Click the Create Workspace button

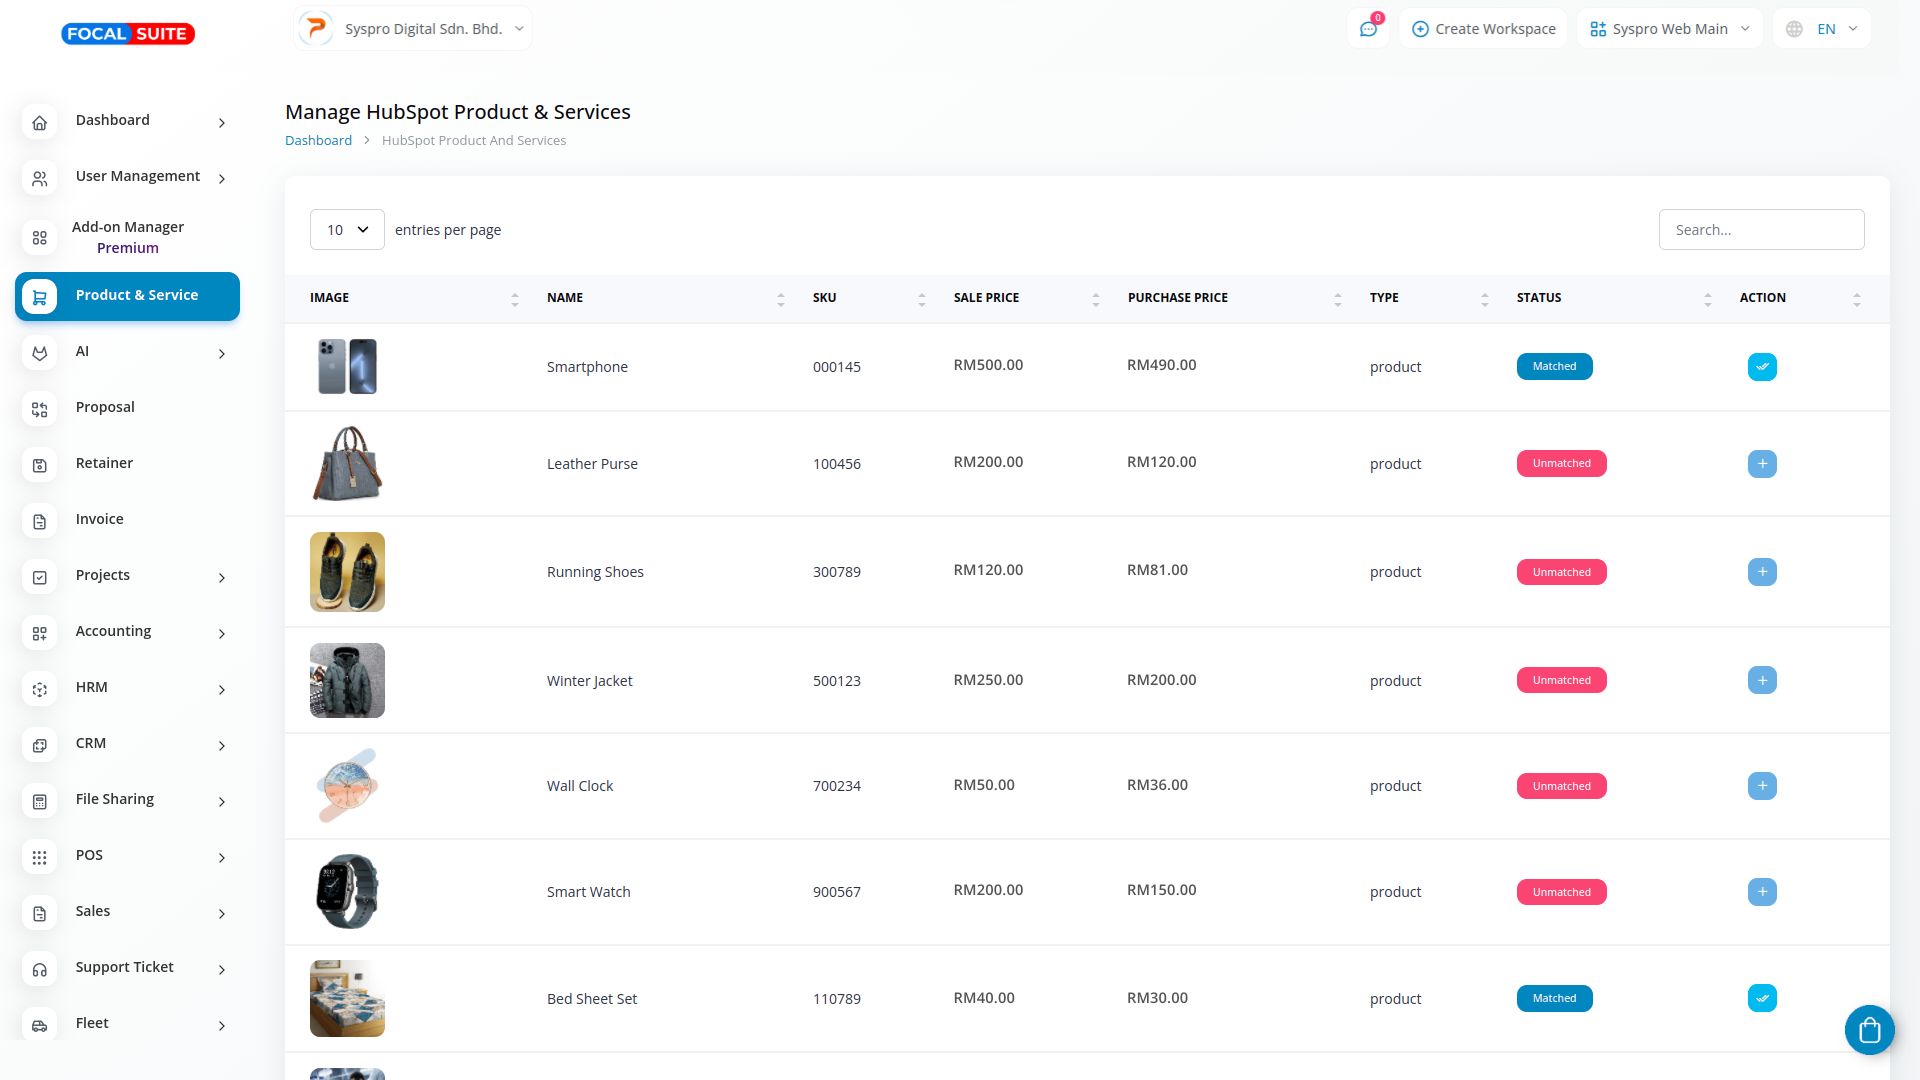(1483, 29)
